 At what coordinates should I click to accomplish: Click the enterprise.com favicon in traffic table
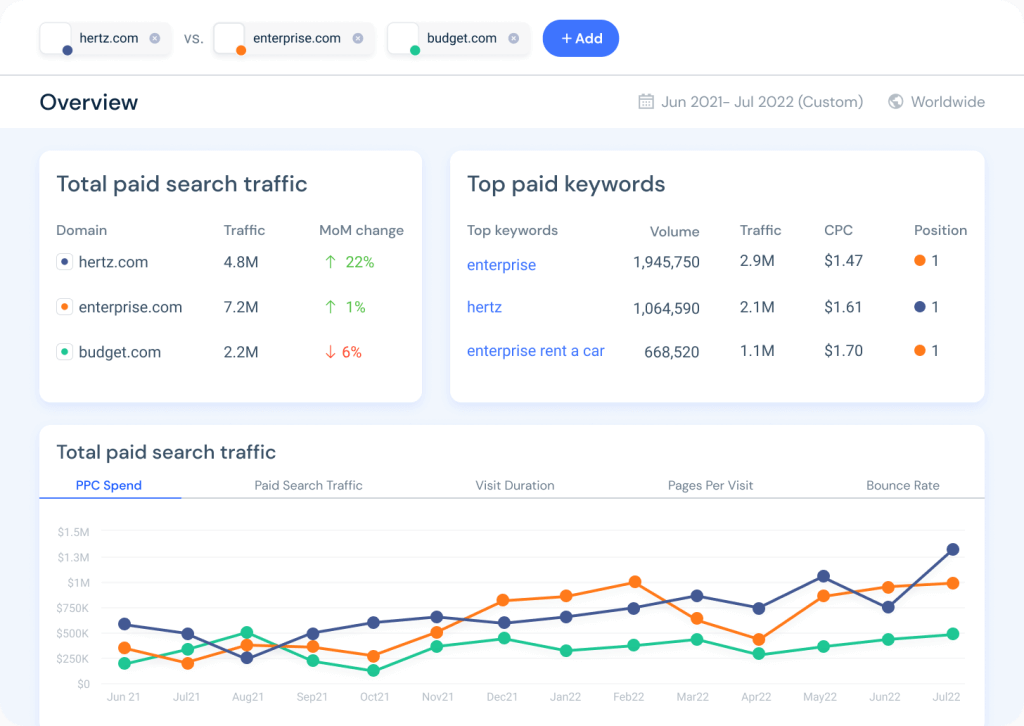click(x=65, y=307)
